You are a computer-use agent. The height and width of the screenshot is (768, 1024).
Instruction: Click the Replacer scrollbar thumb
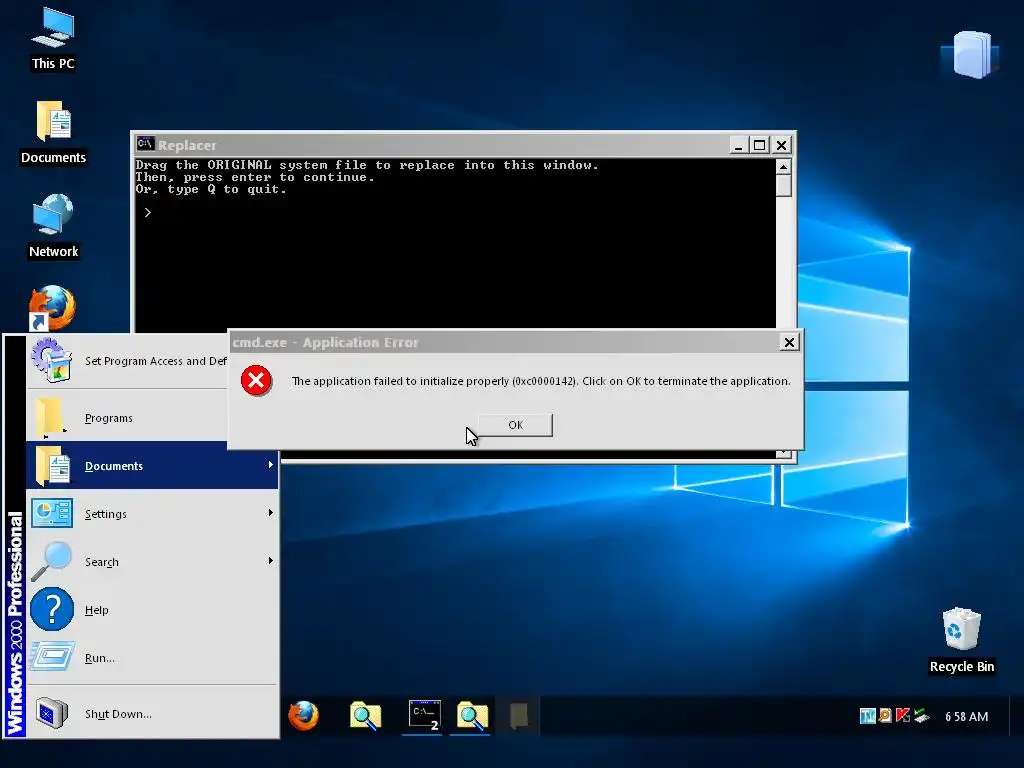click(x=784, y=186)
